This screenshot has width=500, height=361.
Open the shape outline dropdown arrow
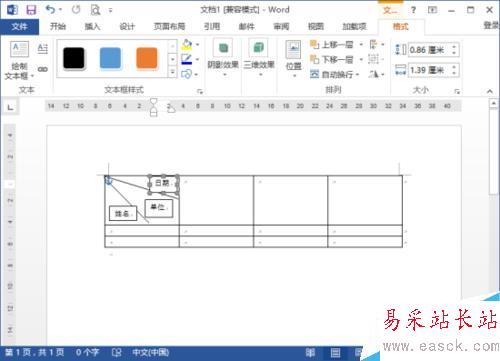(197, 59)
